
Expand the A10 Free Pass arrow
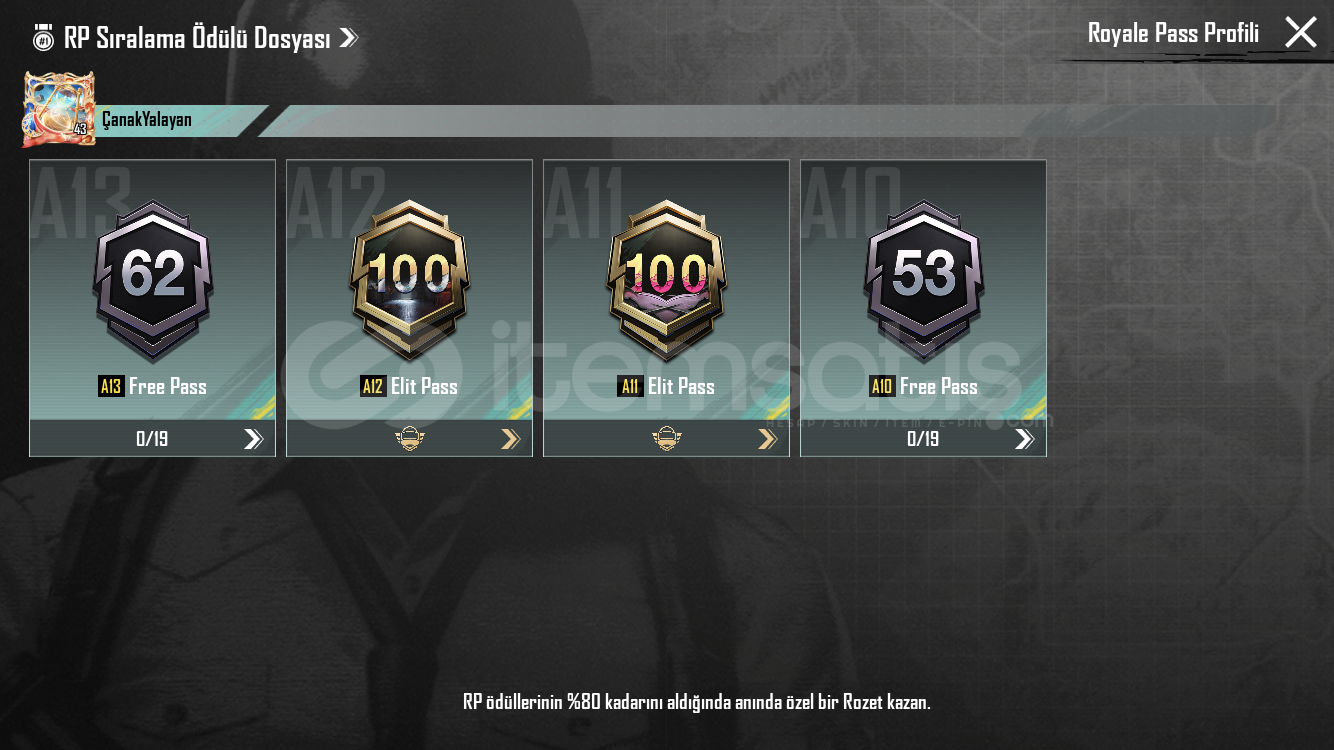(1024, 438)
